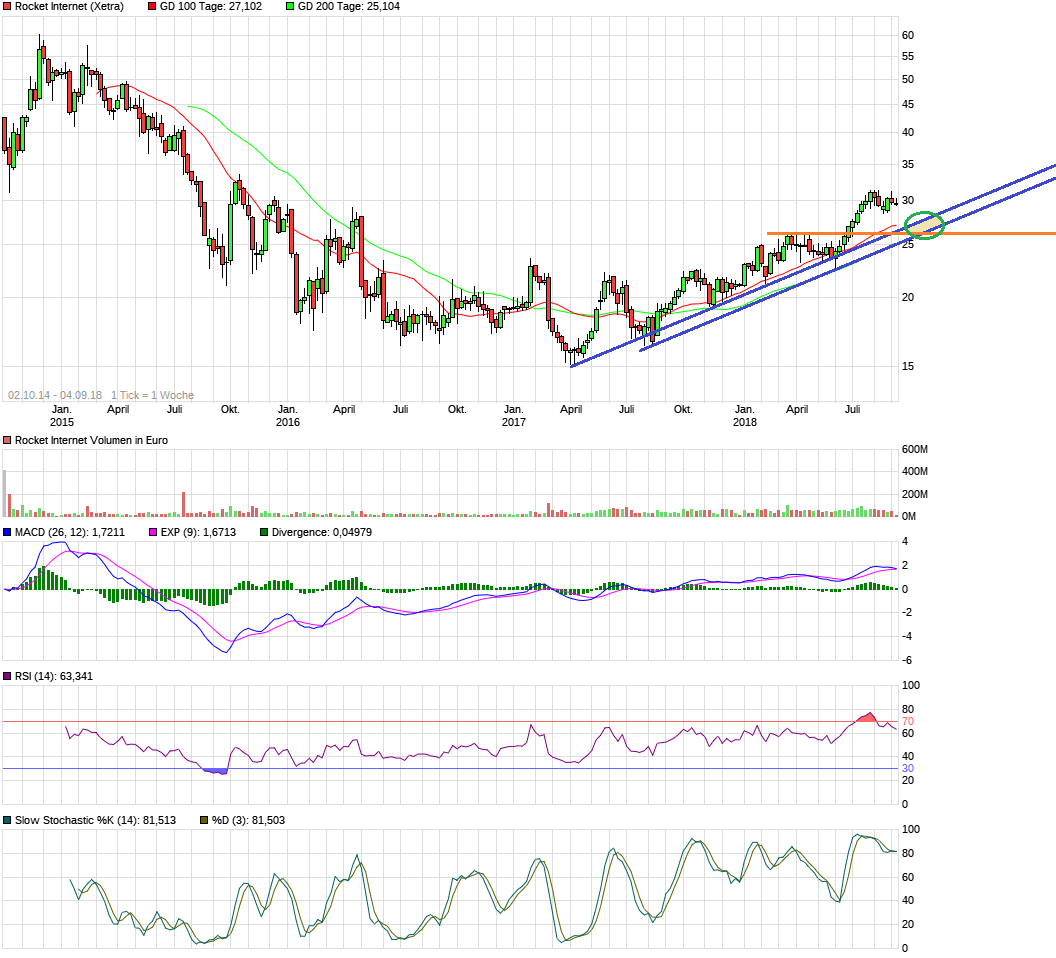This screenshot has width=1056, height=958.
Task: Click the date range text '02.10.14 - 04.09.18'
Action: coord(55,395)
